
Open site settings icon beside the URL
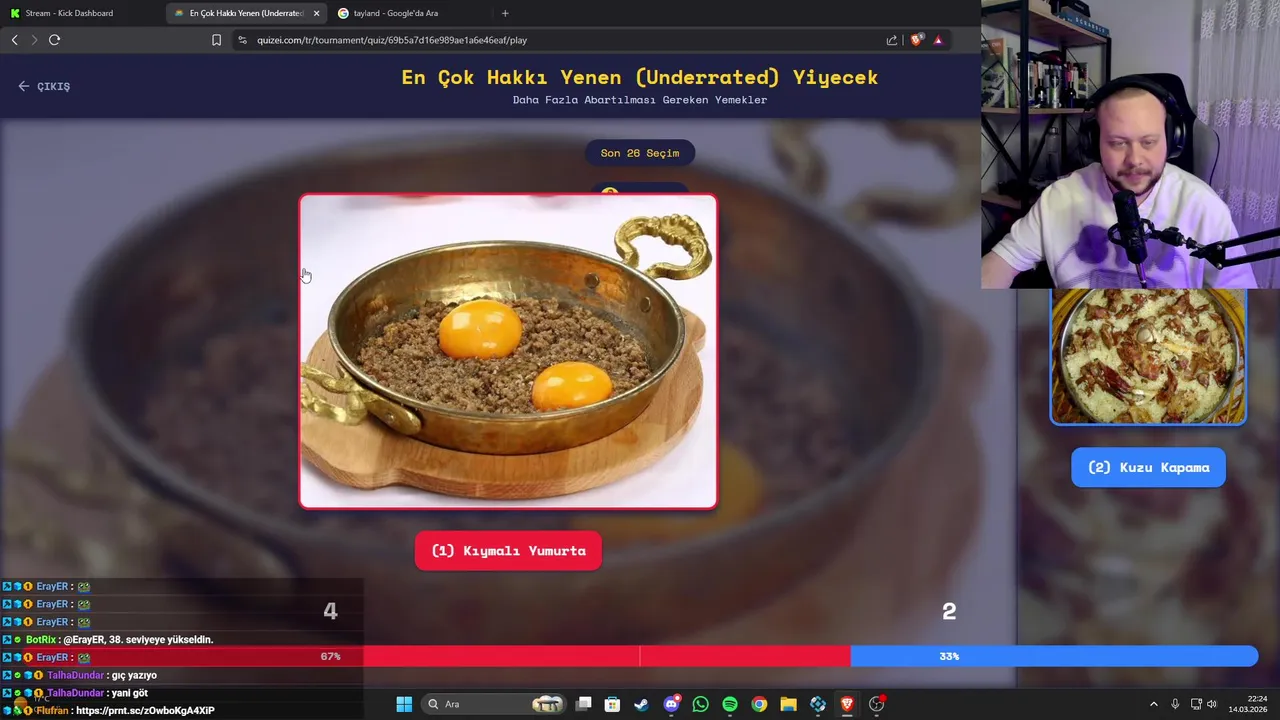[x=242, y=40]
